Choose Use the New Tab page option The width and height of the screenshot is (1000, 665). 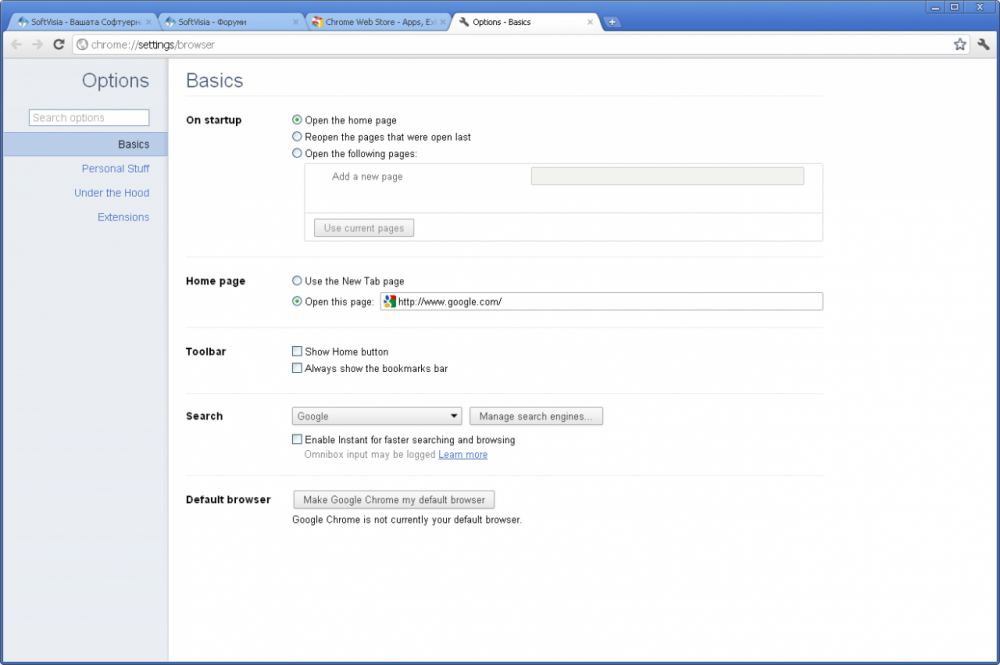coord(297,281)
